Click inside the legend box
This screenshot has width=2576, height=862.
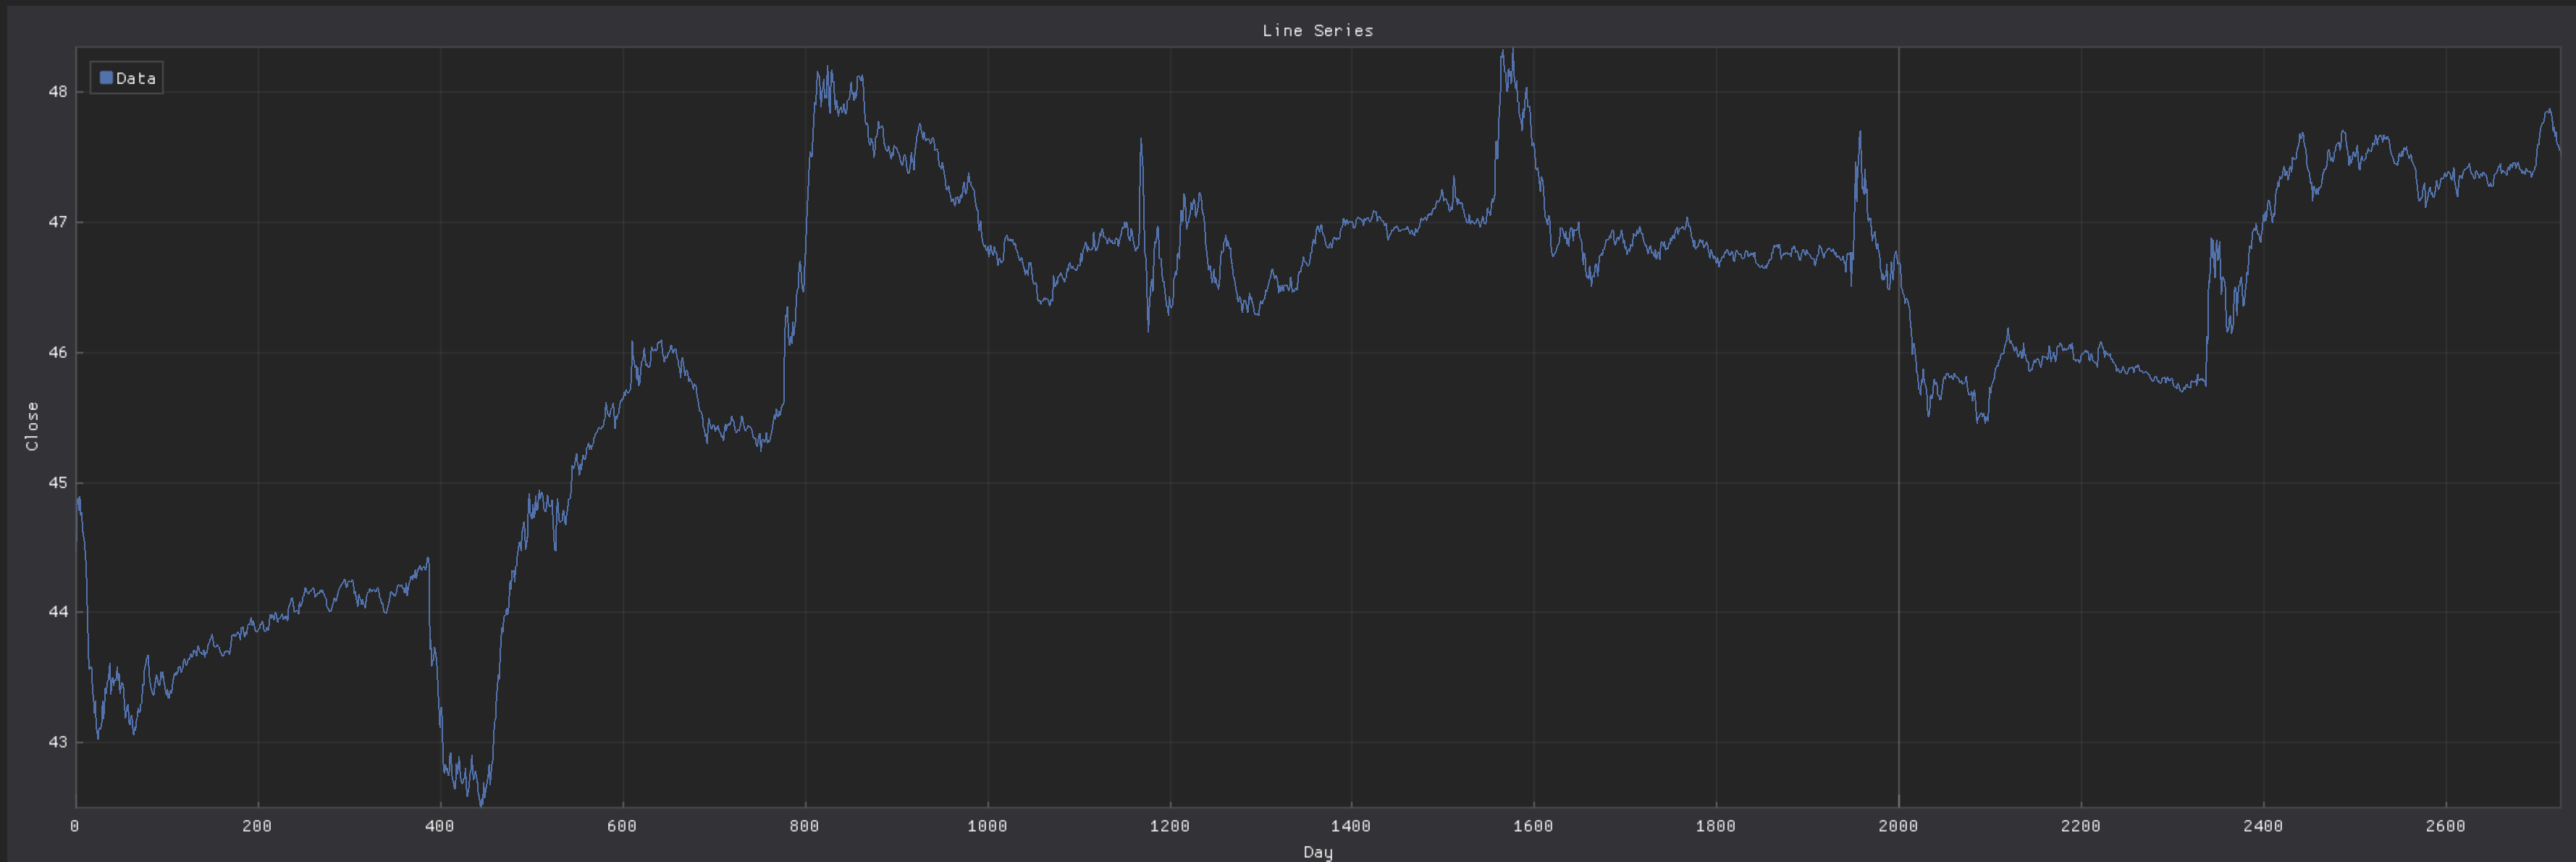click(x=126, y=77)
